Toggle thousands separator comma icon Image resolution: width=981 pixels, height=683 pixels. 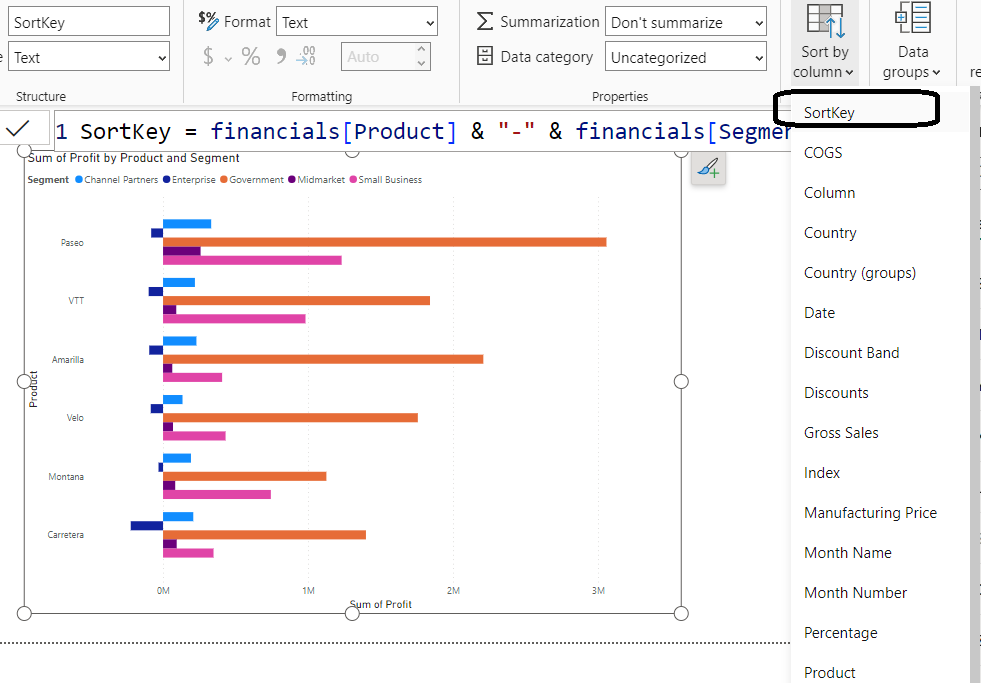281,56
